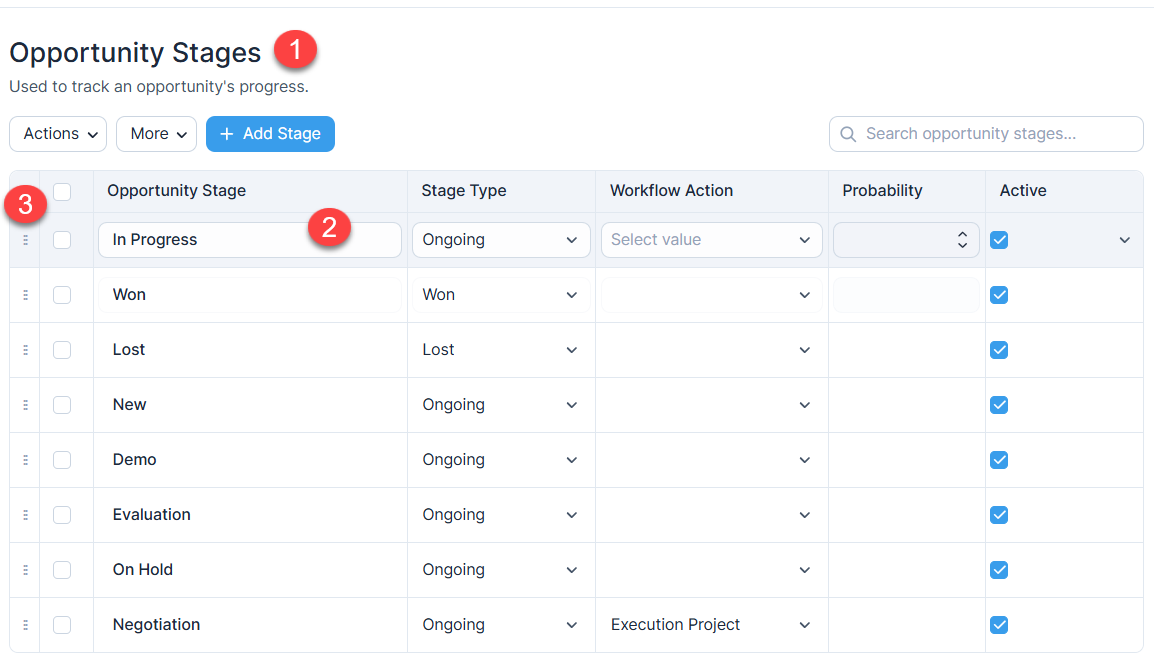Open Stage Type dropdown for On Hold row
Viewport: 1154px width, 659px height.
(x=501, y=570)
